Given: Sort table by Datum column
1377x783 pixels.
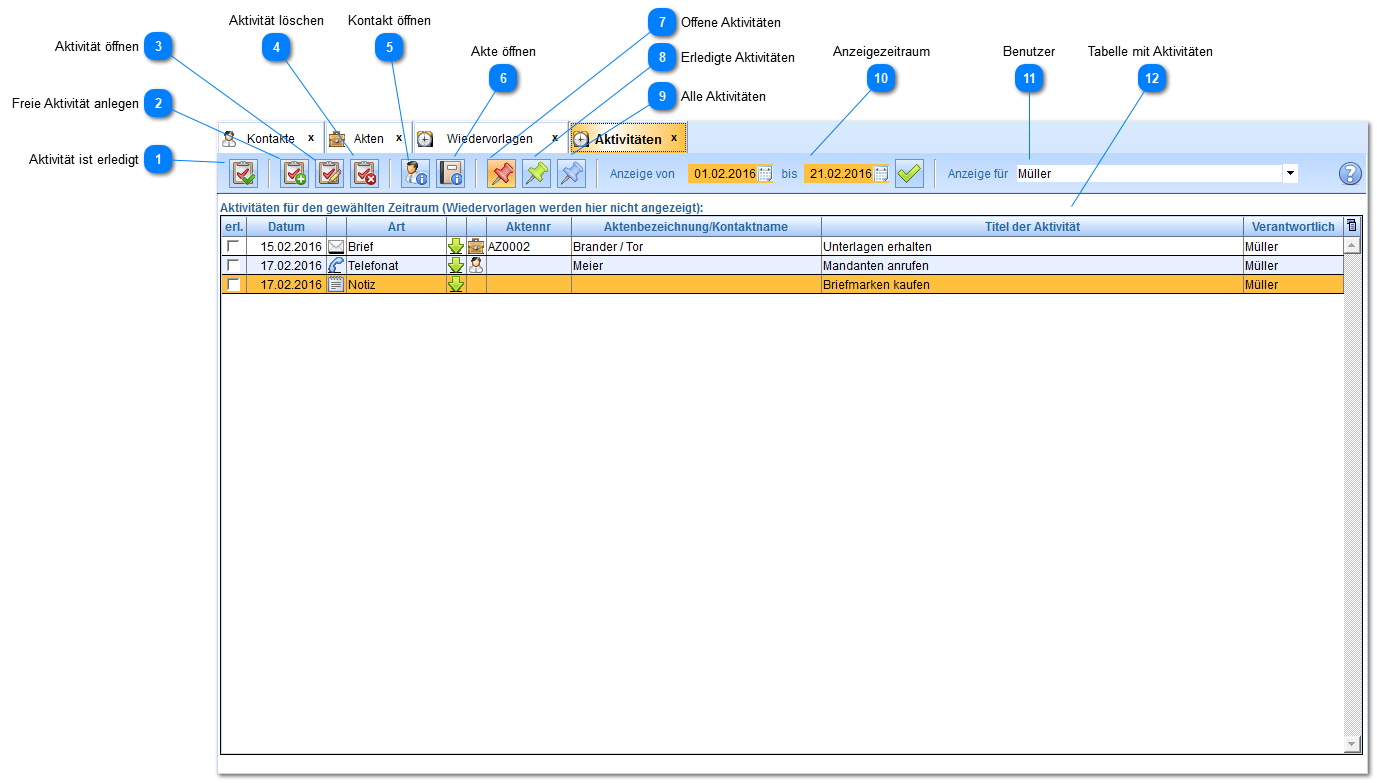Looking at the screenshot, I should pos(286,227).
